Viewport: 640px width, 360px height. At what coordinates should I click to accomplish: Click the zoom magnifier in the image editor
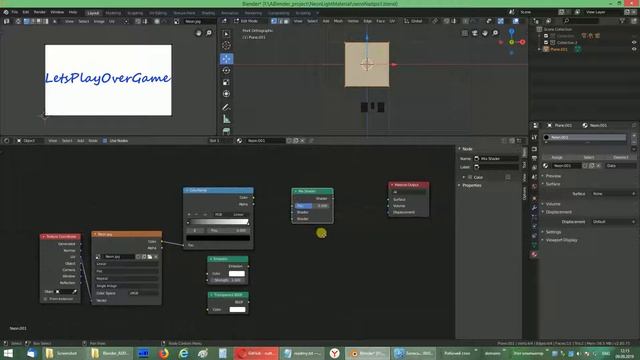tap(209, 33)
